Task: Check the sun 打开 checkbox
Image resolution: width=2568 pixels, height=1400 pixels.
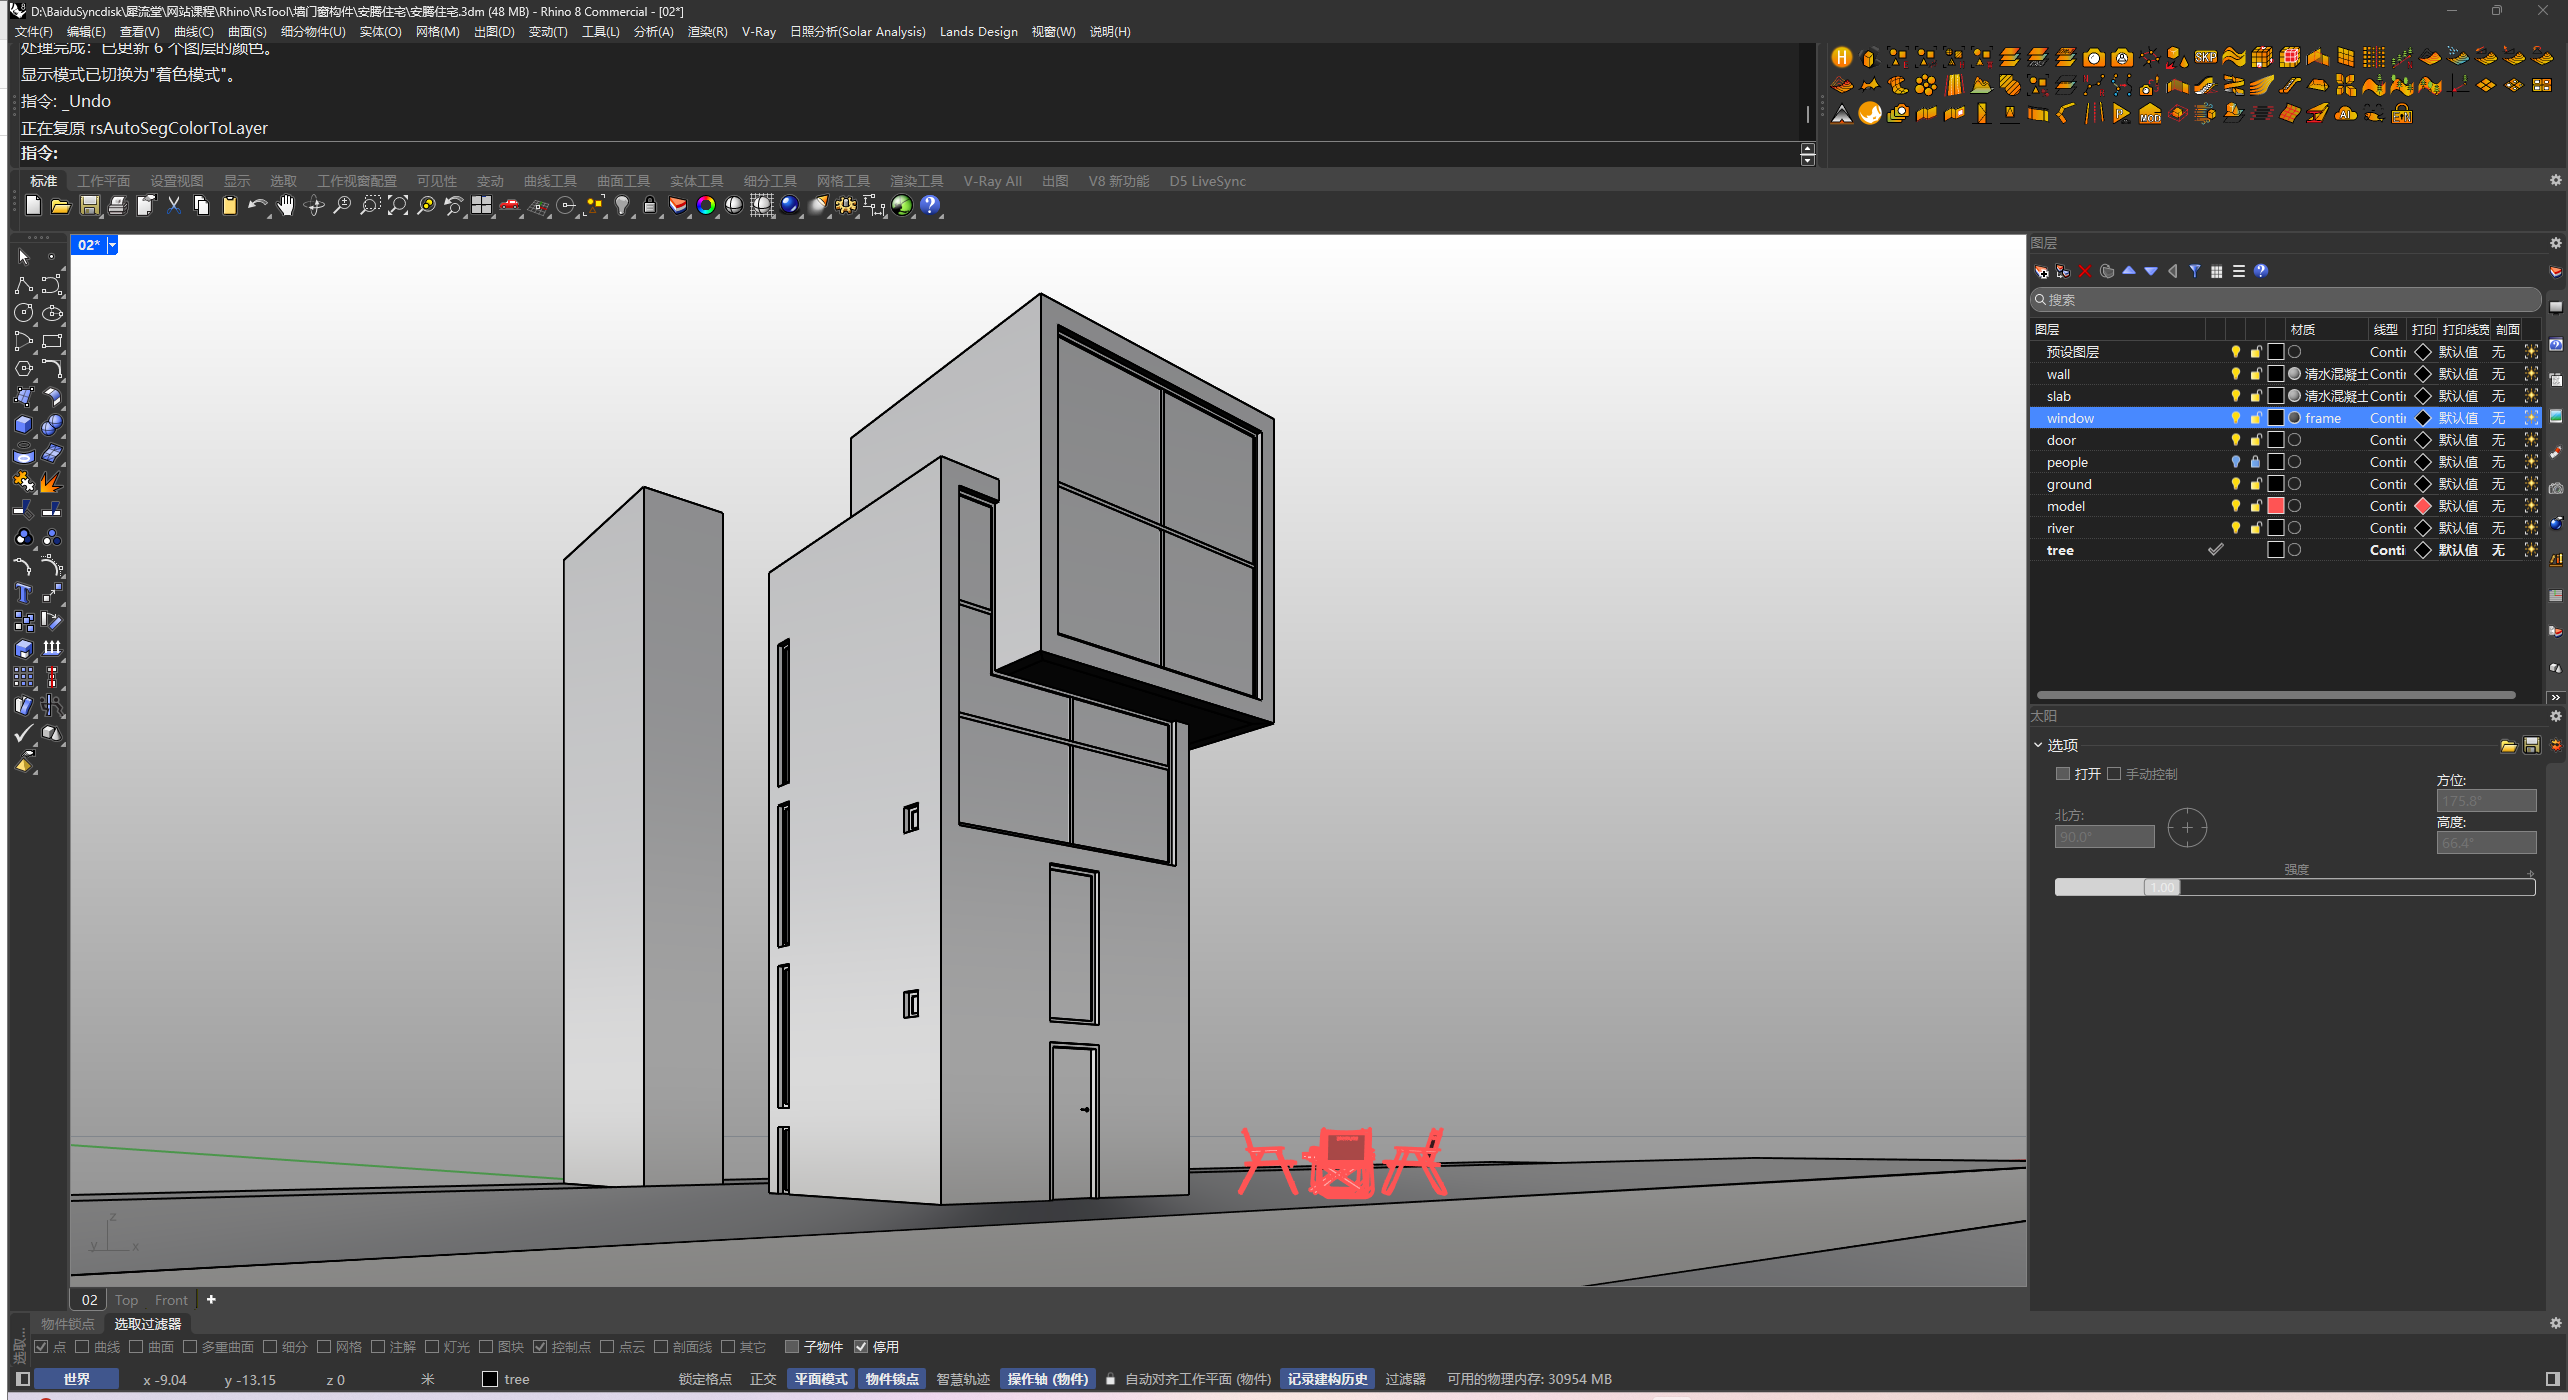Action: coord(2062,774)
